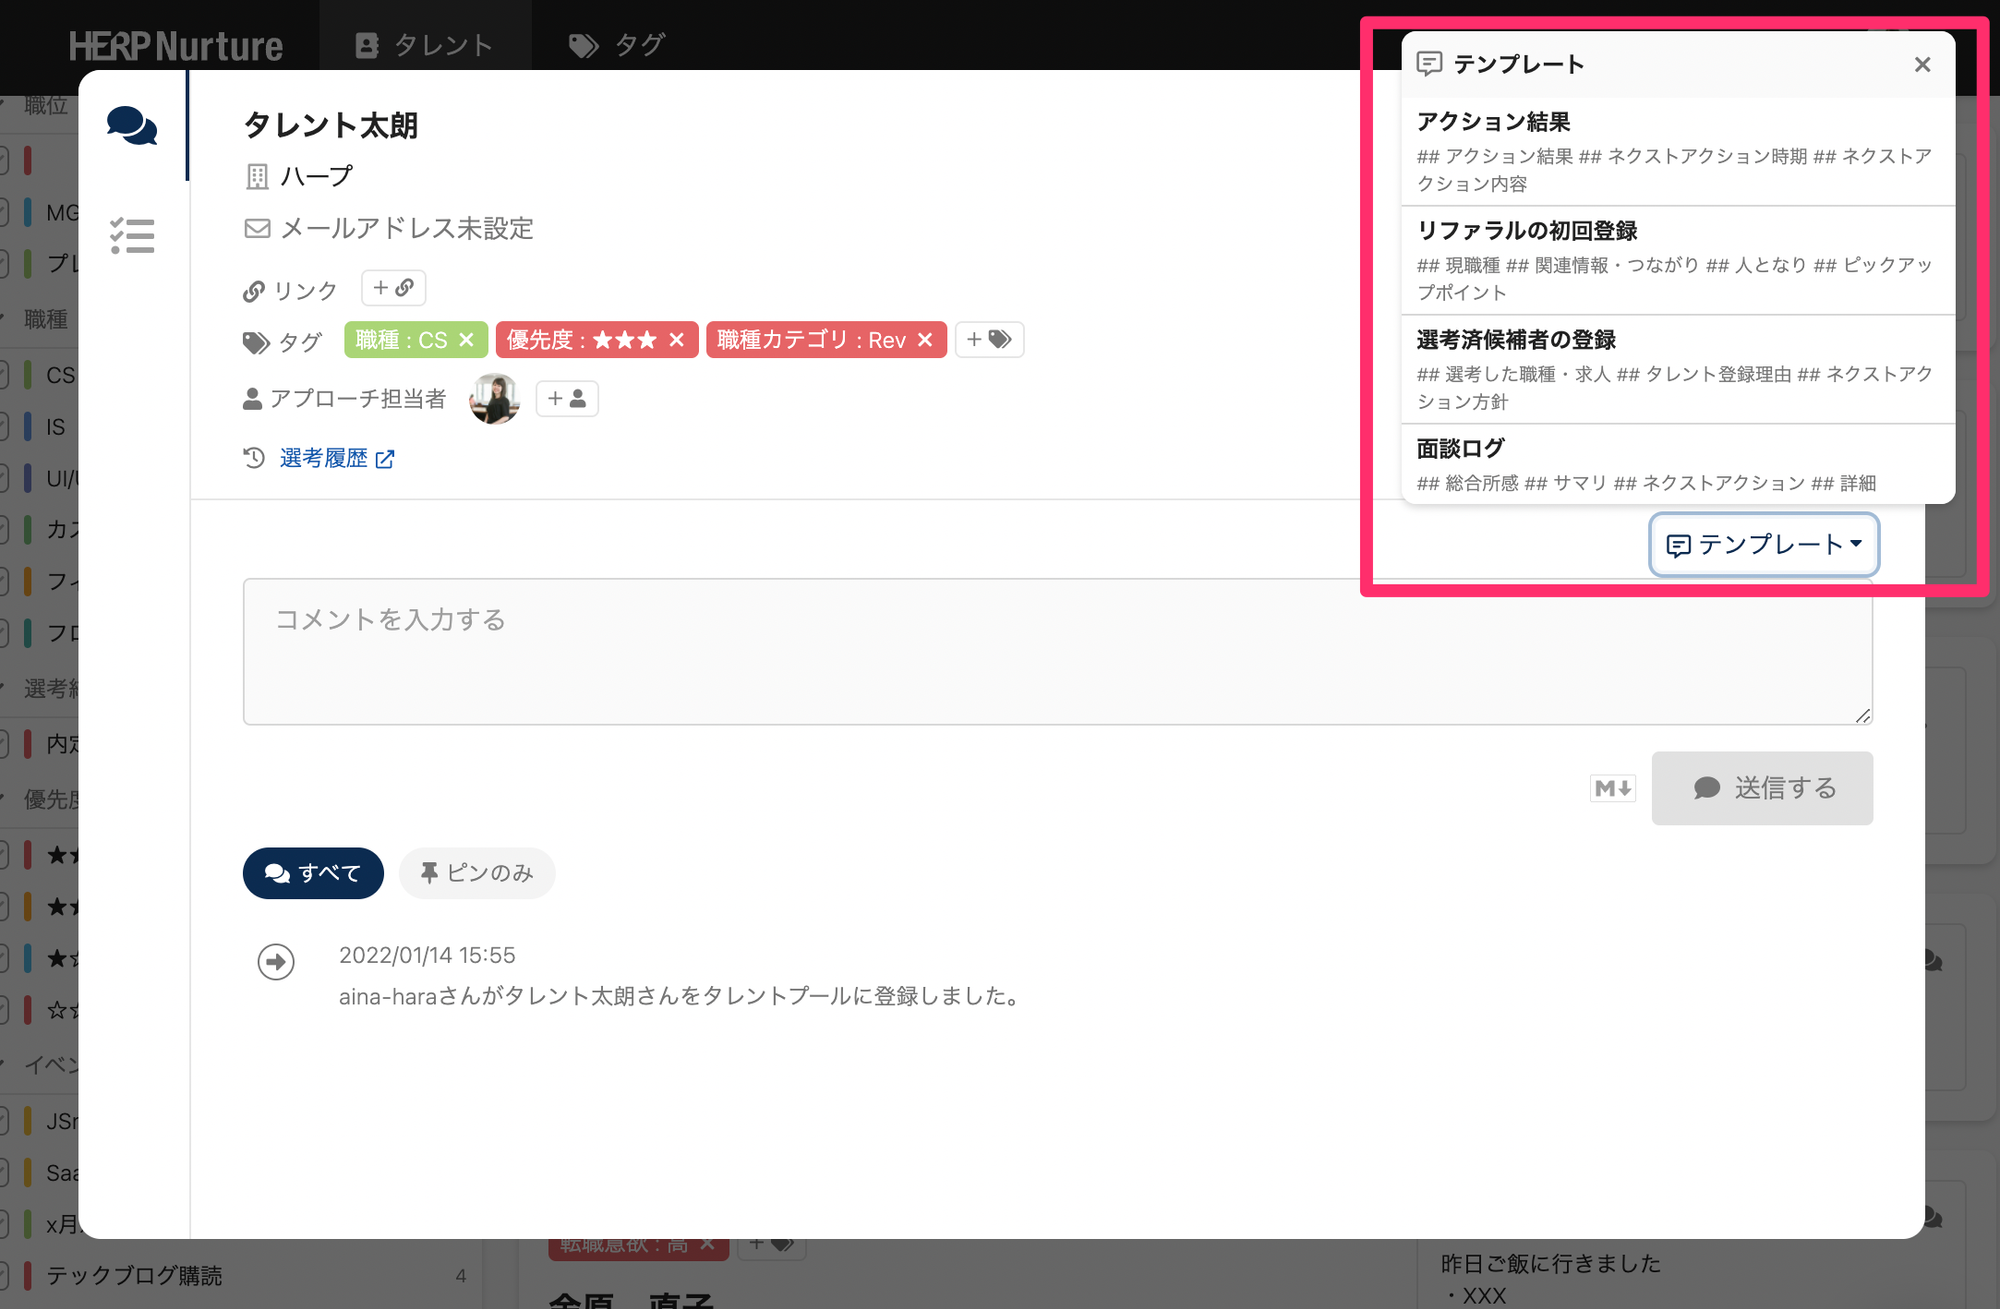Select the リファラルの初回登録 template
The image size is (2000, 1309).
pos(1677,261)
